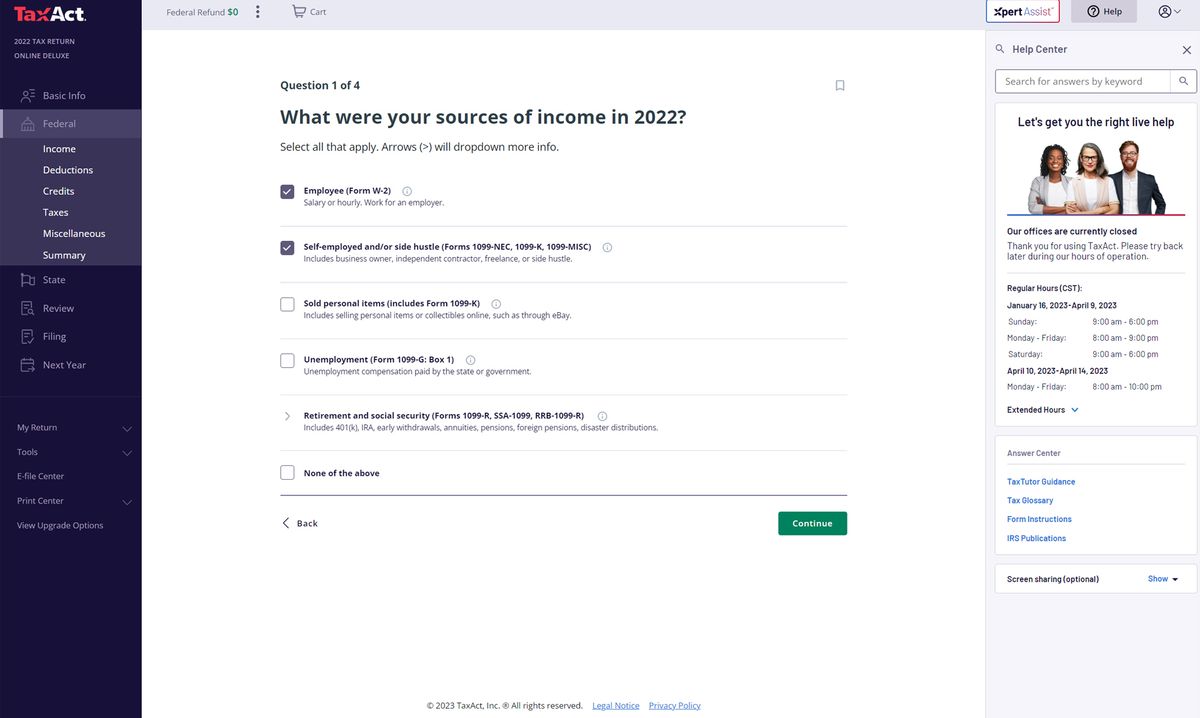The width and height of the screenshot is (1200, 718).
Task: Expand Retirement and social security options
Action: [287, 416]
